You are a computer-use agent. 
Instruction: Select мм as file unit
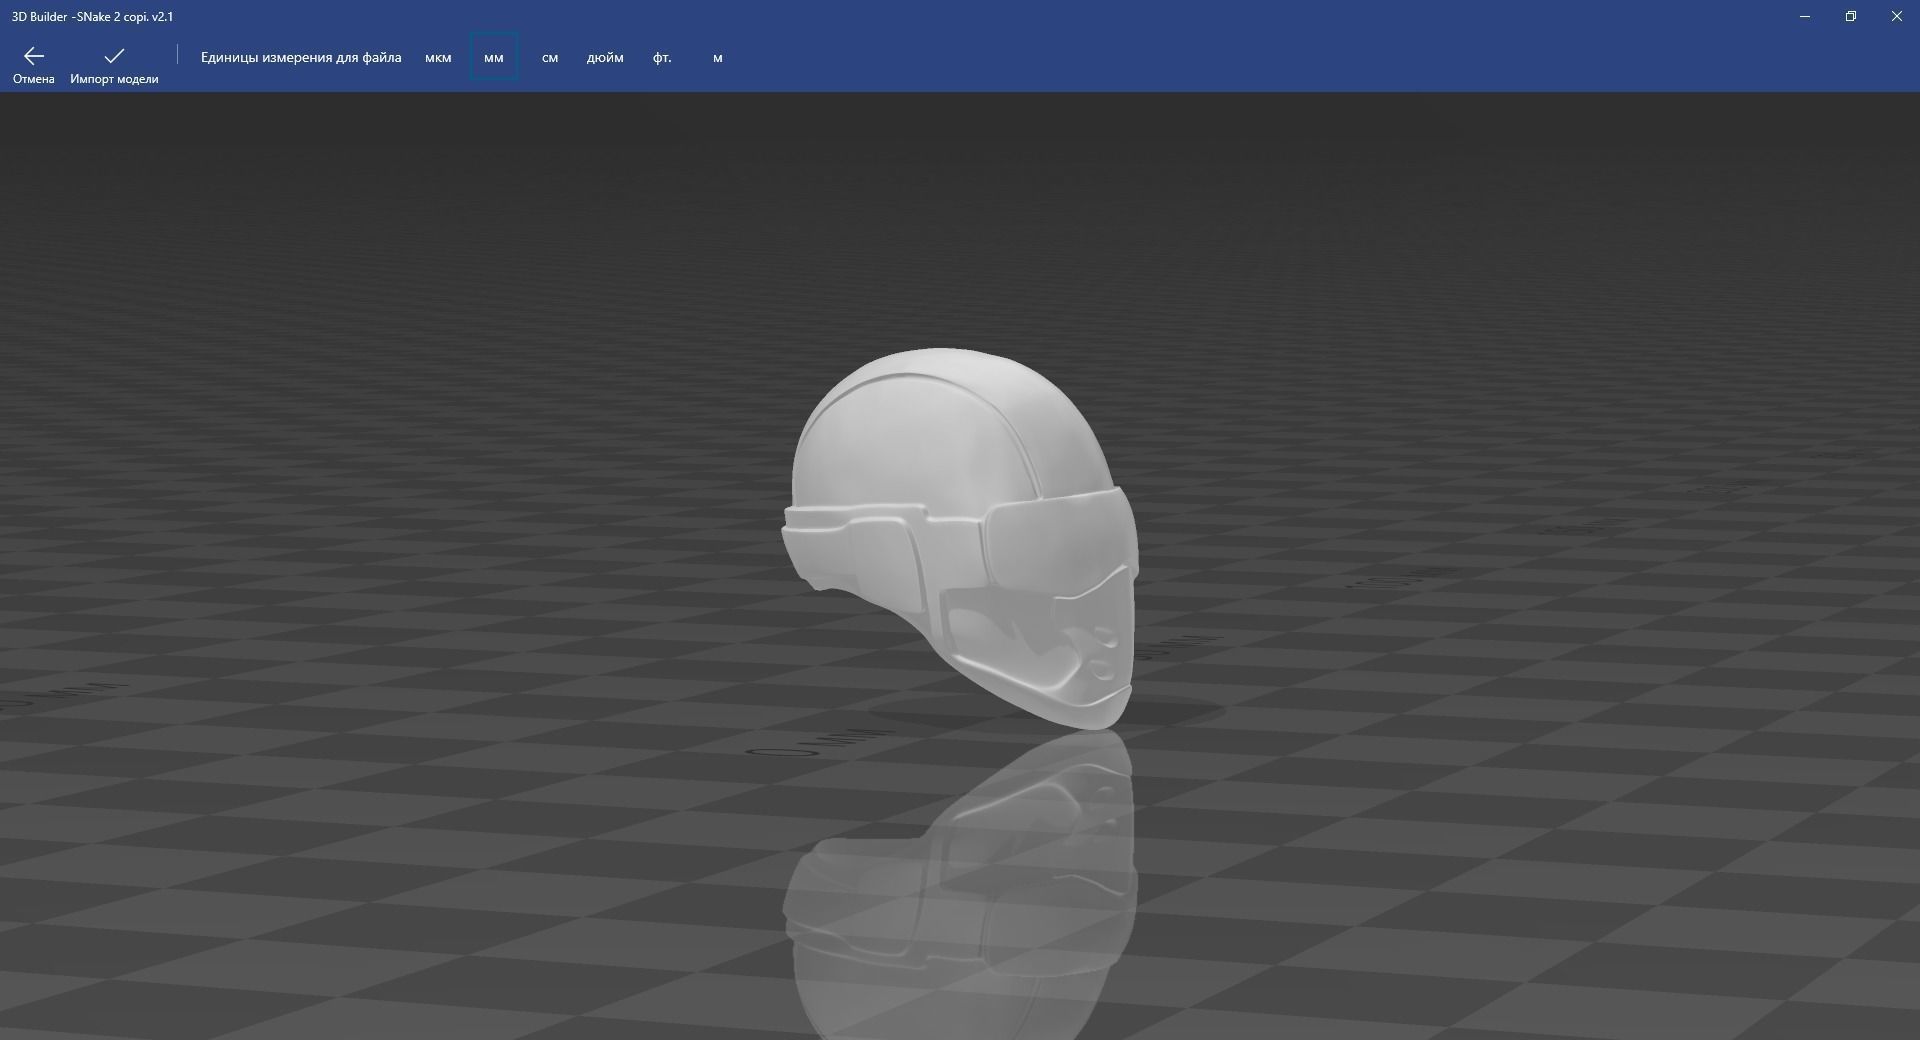494,58
